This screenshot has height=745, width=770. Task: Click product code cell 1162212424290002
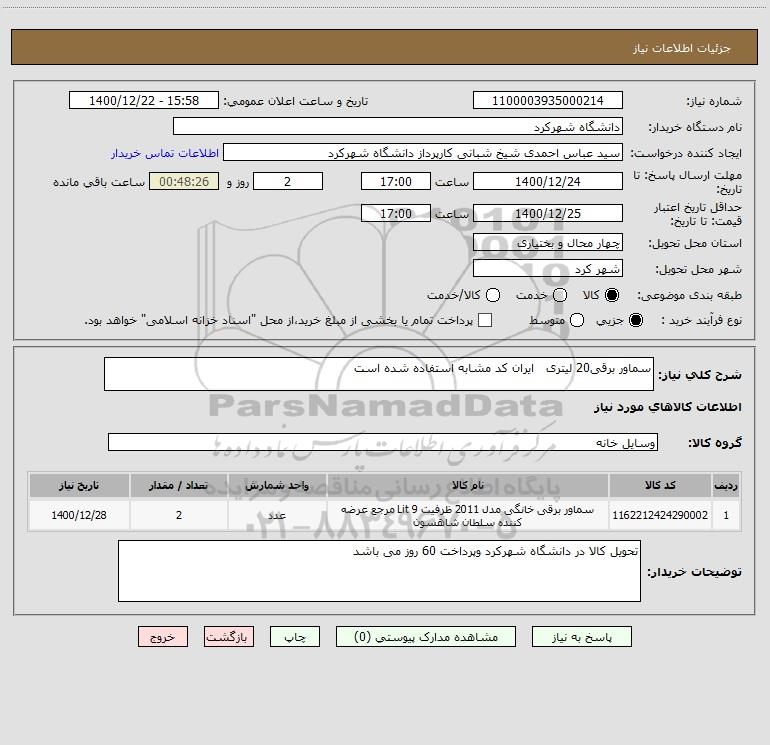coord(660,515)
